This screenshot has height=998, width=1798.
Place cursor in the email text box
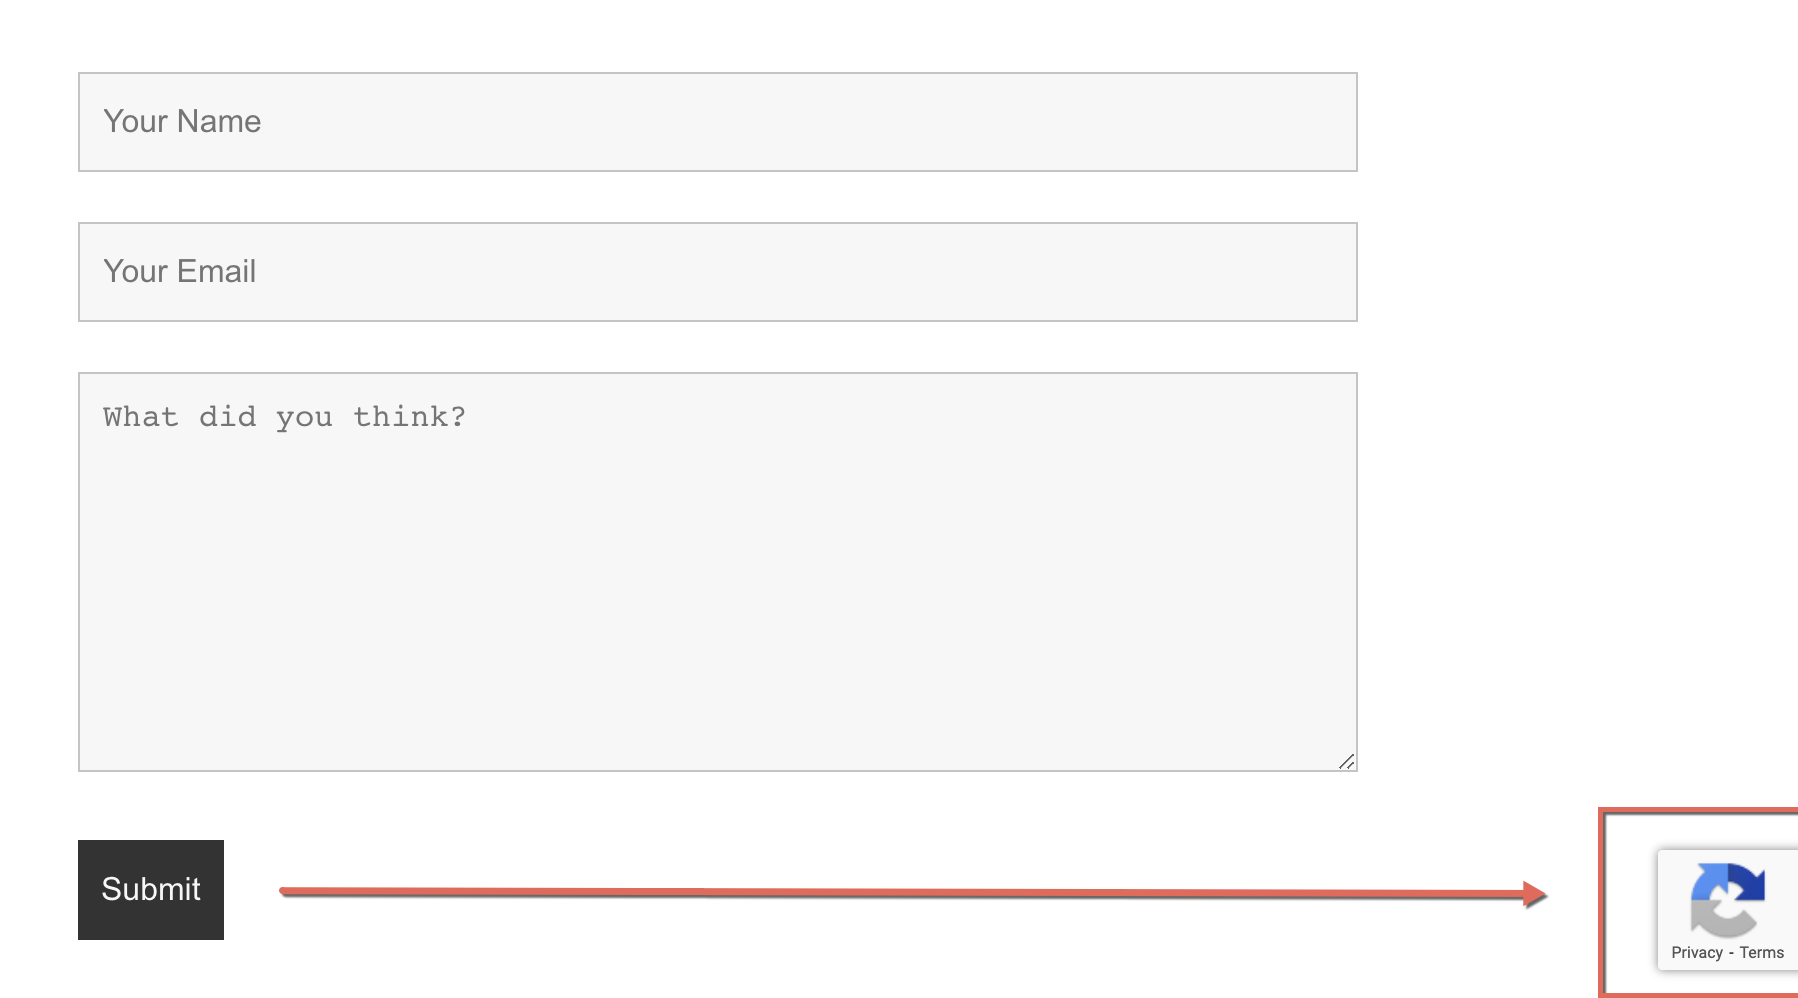pos(717,272)
